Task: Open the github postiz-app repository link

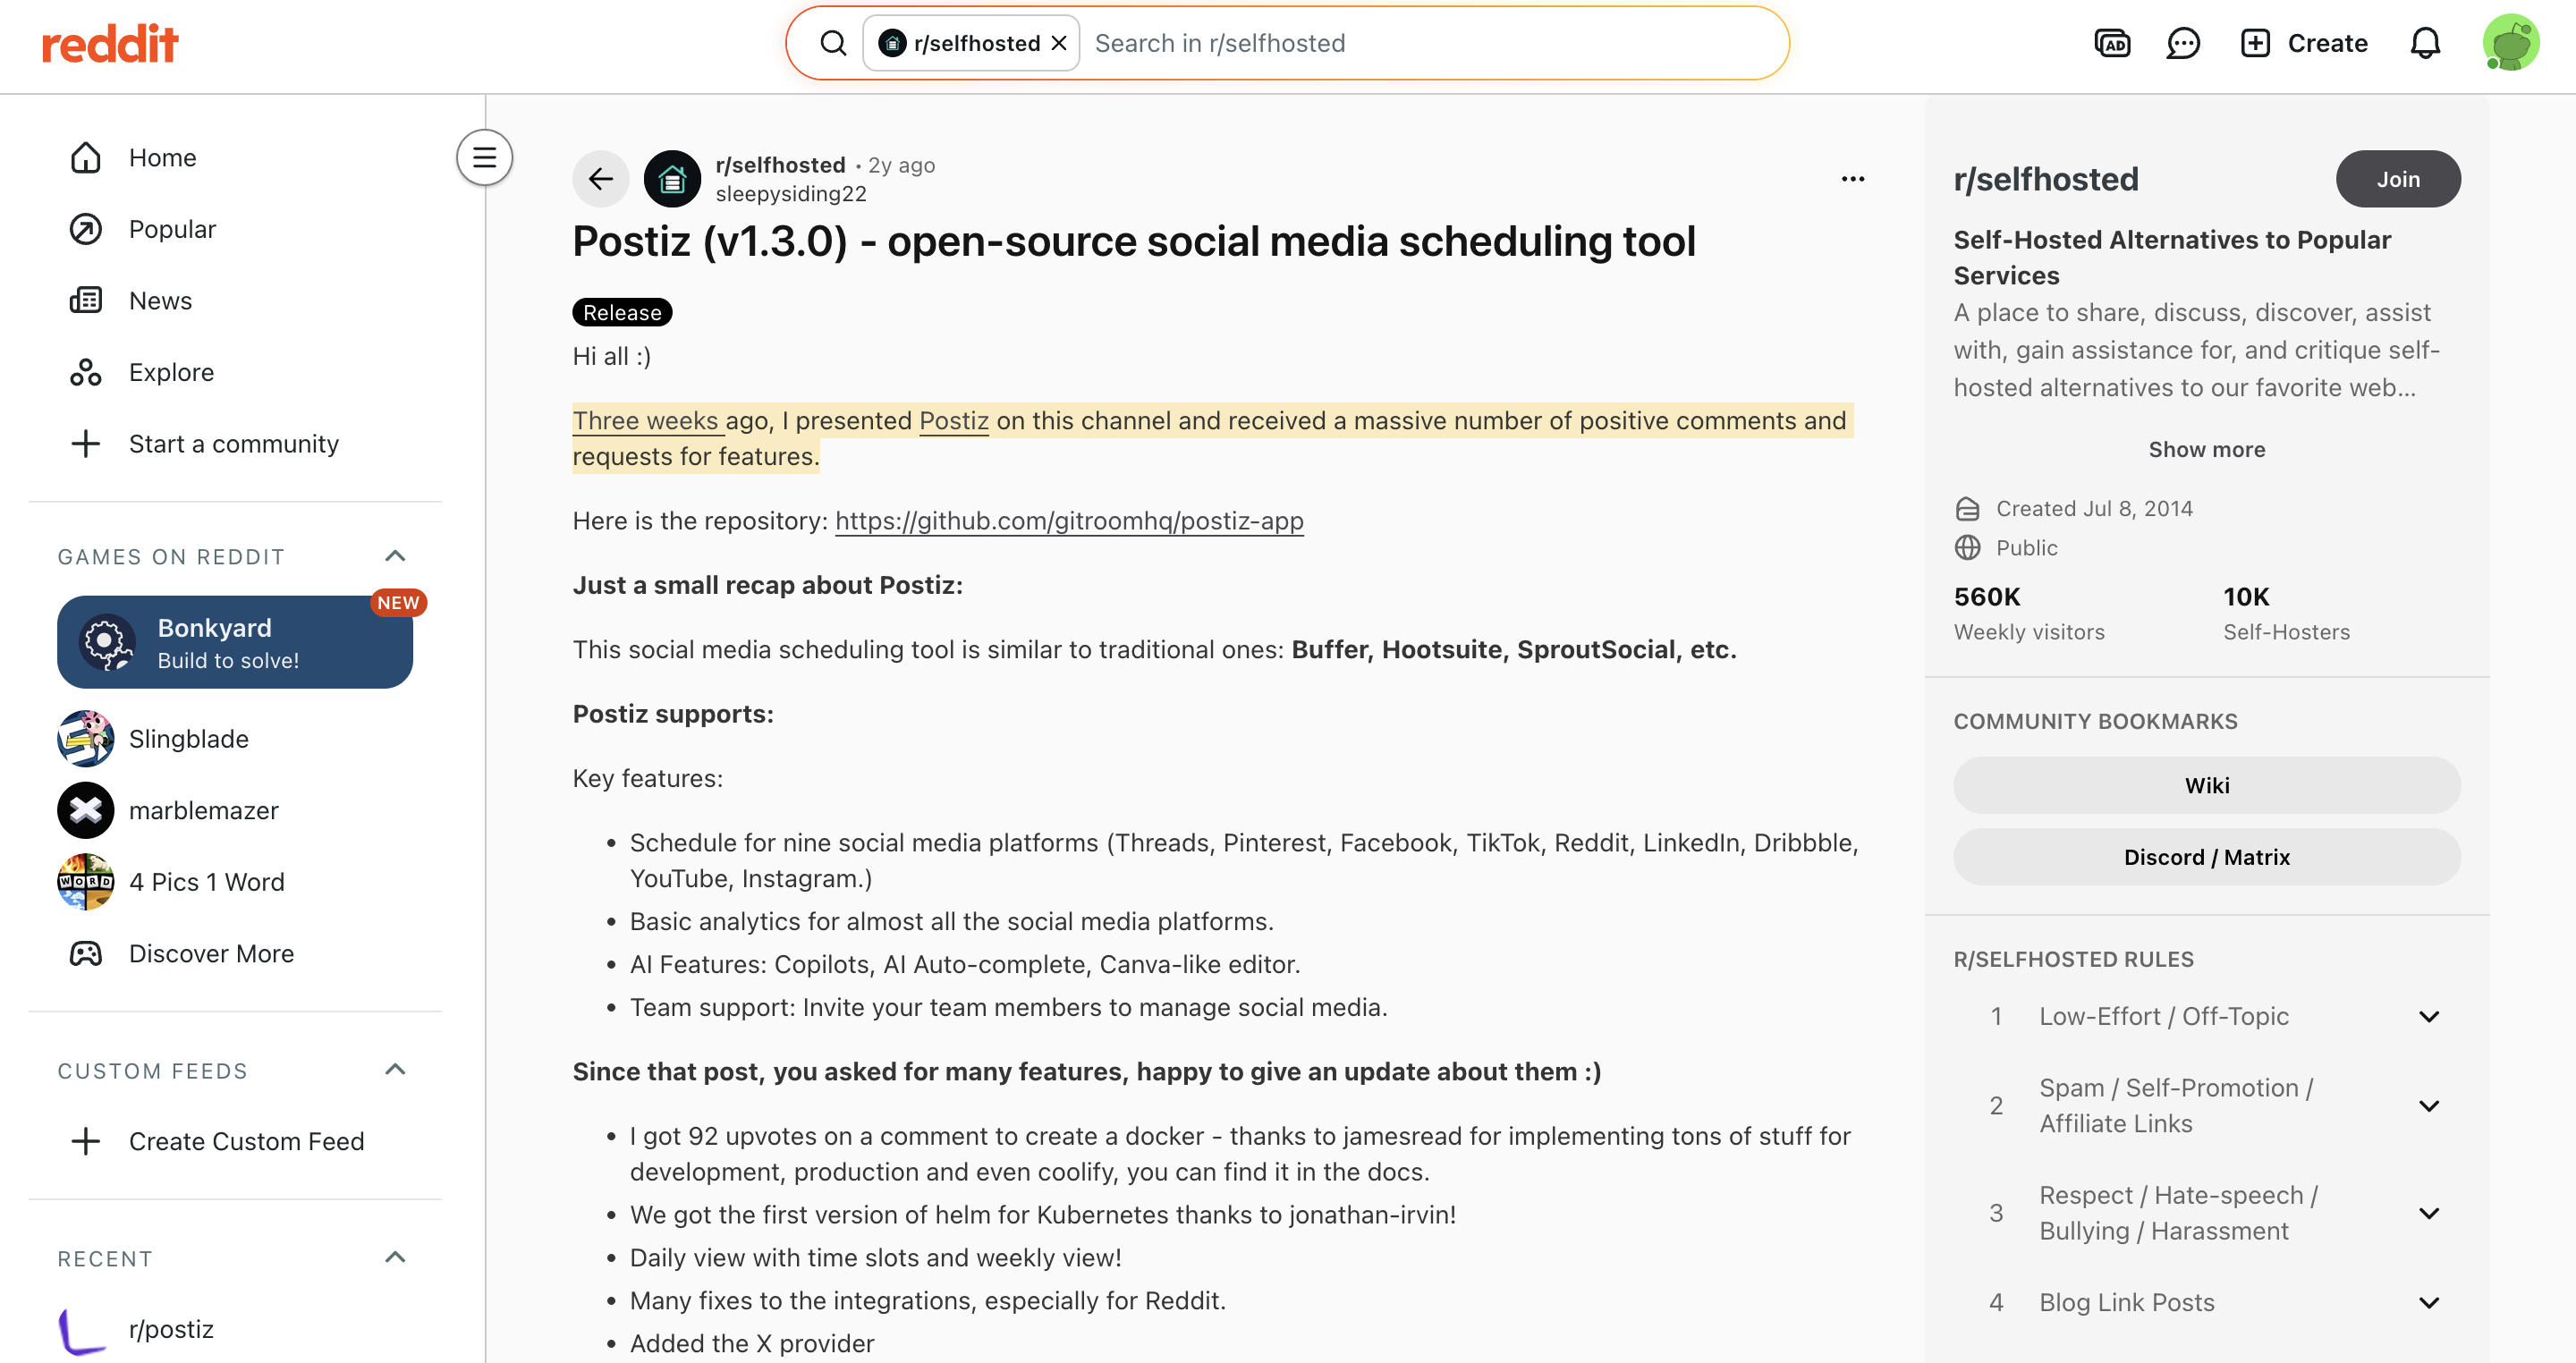Action: click(1069, 521)
